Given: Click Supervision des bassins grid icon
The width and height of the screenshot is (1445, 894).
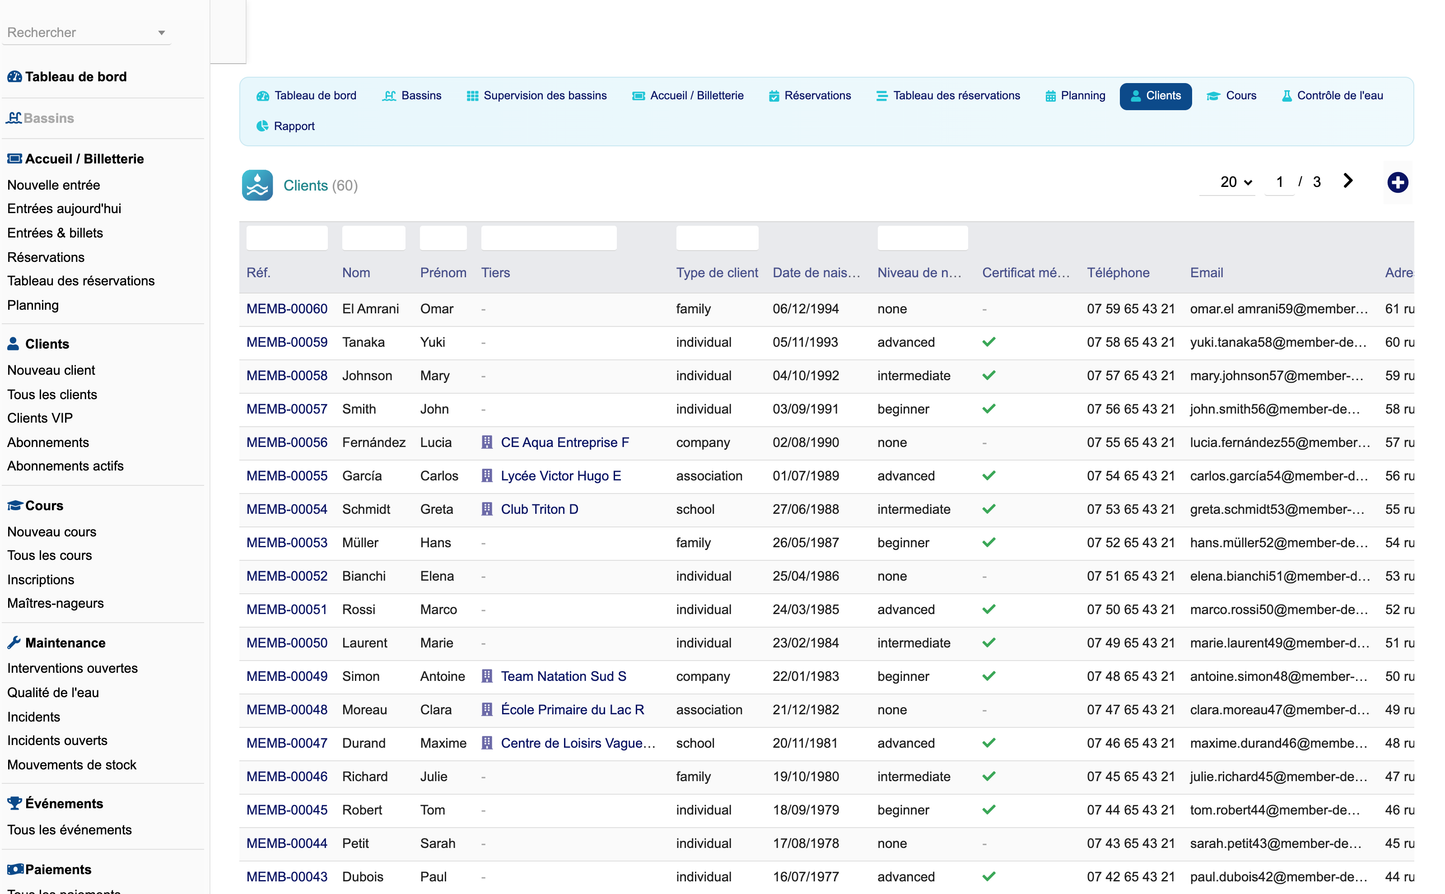Looking at the screenshot, I should (x=472, y=96).
